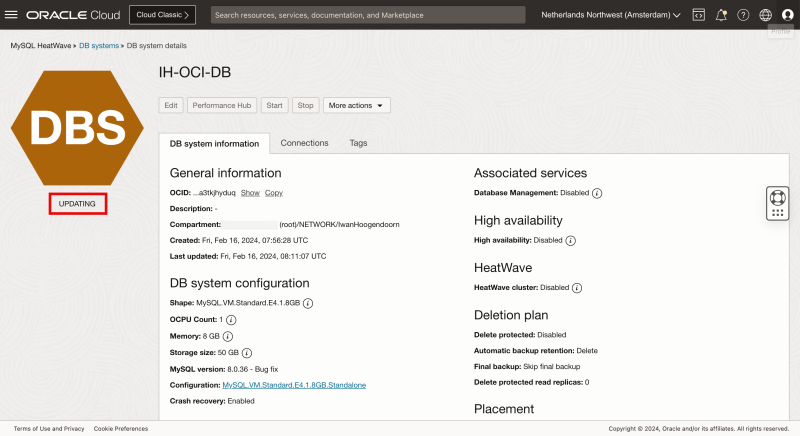800x436 pixels.
Task: Click the Final backup value
Action: point(552,367)
